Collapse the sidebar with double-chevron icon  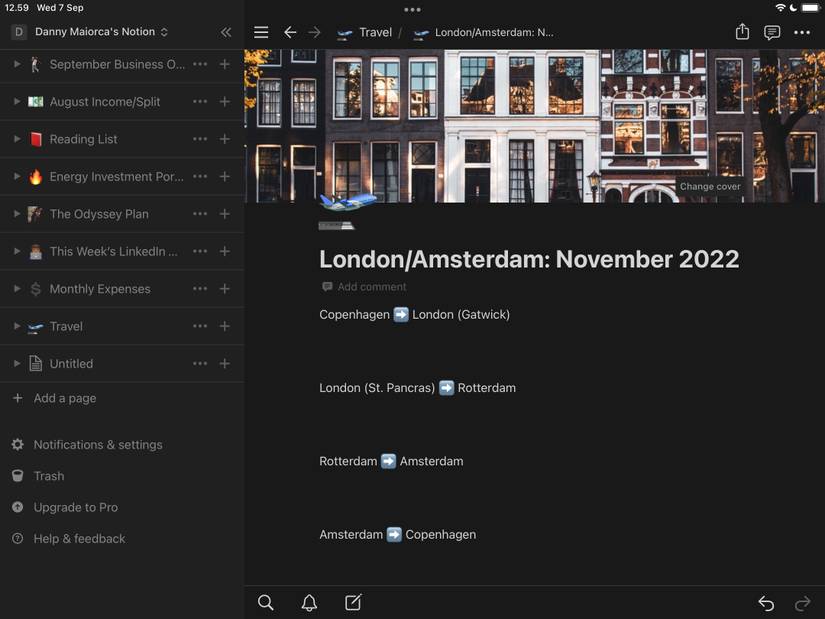(x=226, y=32)
